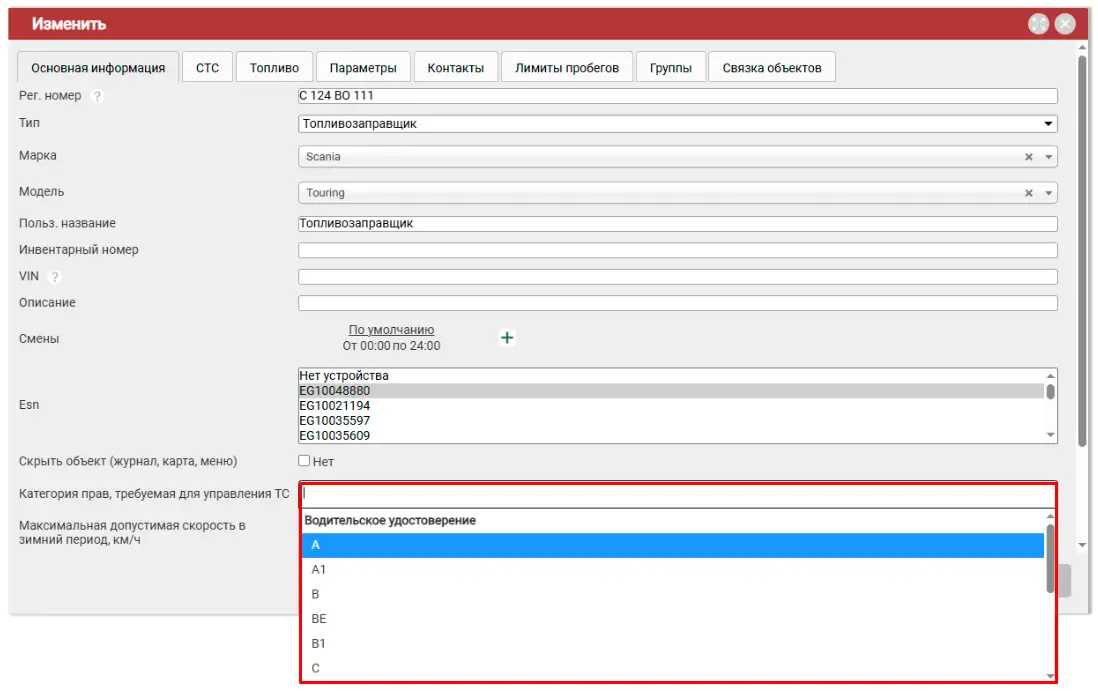
Task: Close the Изменить dialog window
Action: pos(1065,24)
